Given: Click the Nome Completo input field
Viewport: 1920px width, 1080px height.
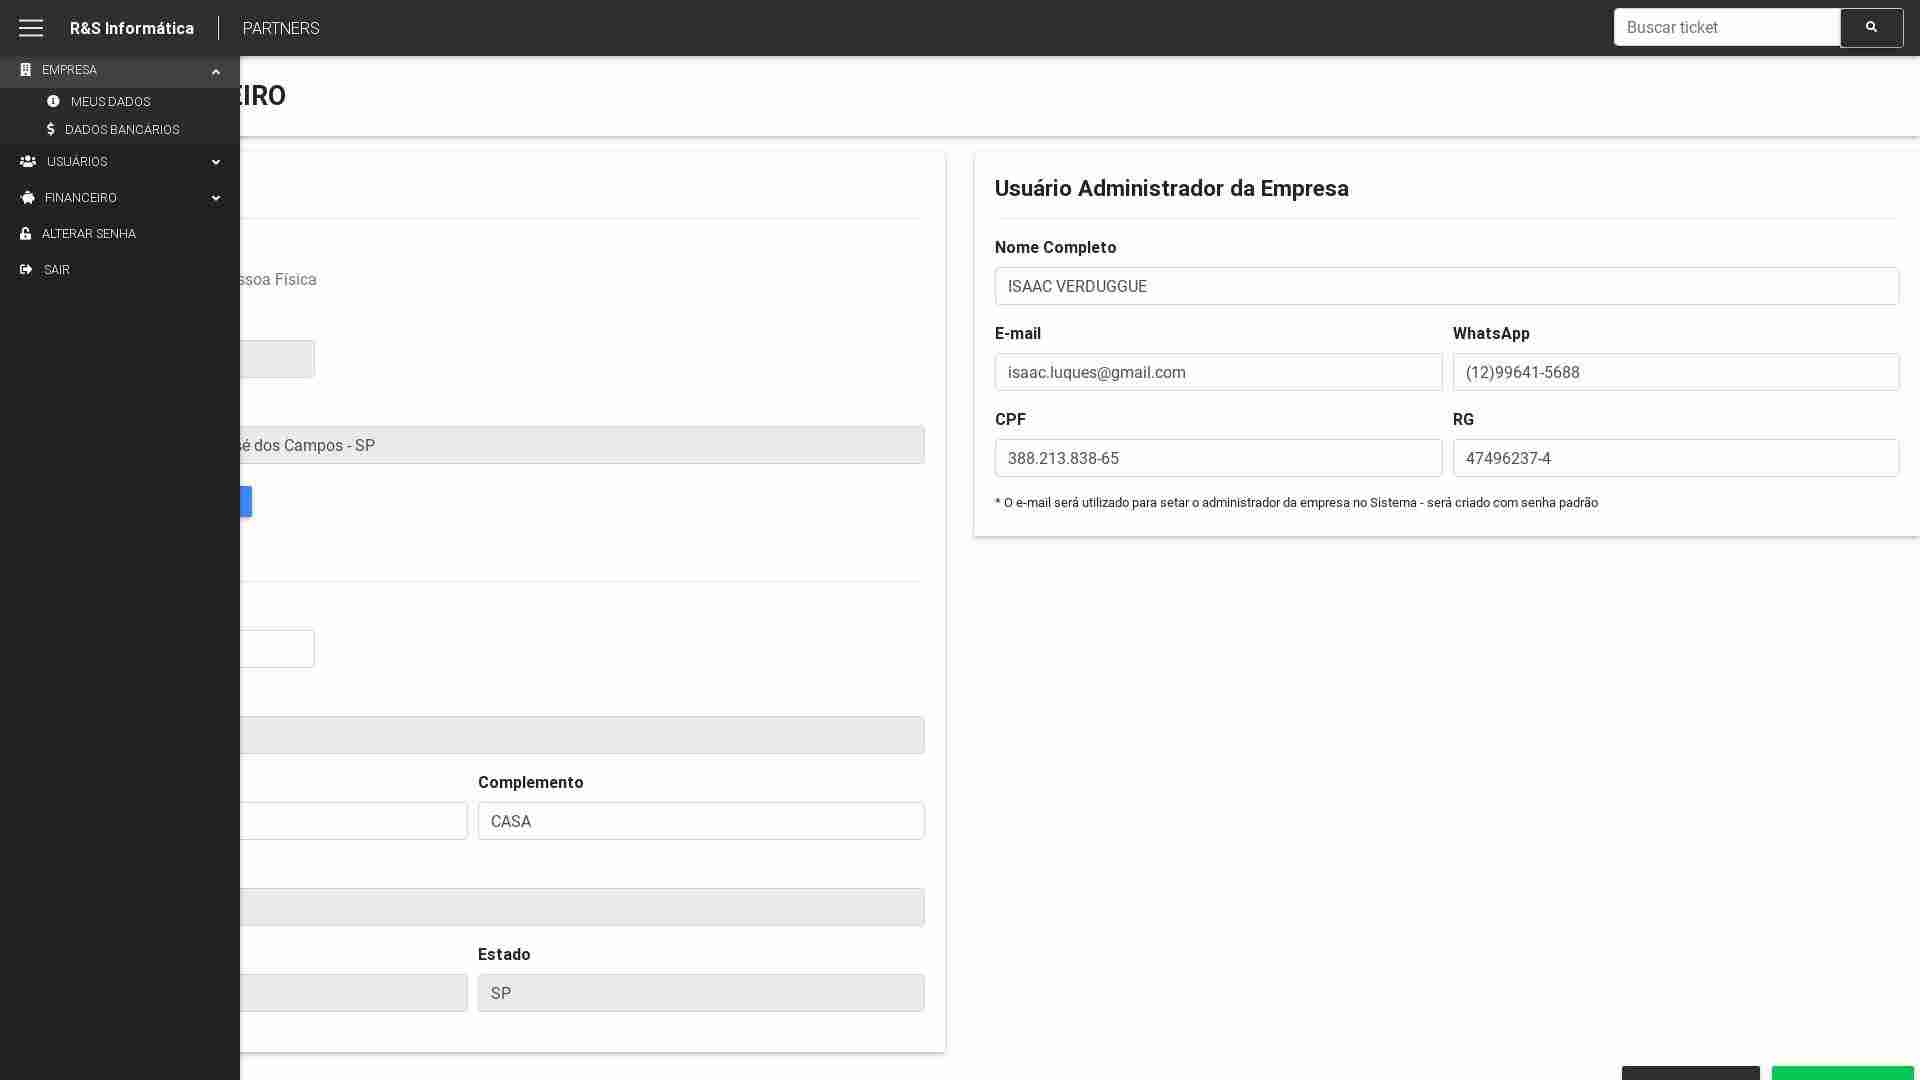Looking at the screenshot, I should [1446, 286].
